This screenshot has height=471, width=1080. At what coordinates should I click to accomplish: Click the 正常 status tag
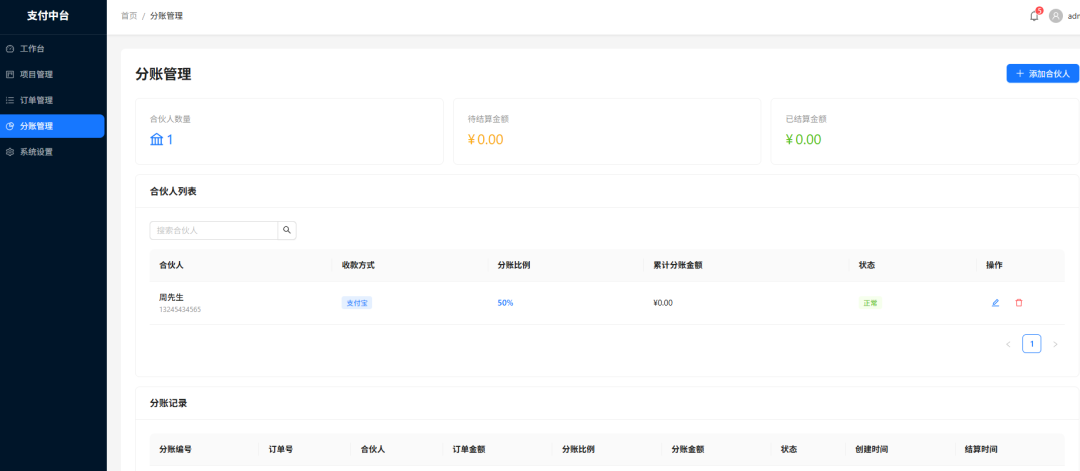[870, 302]
